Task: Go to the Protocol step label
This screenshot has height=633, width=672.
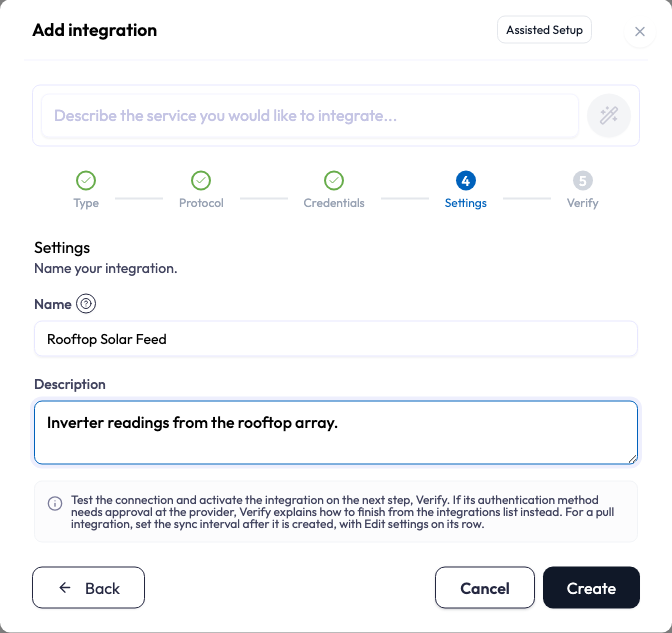Action: (x=201, y=203)
